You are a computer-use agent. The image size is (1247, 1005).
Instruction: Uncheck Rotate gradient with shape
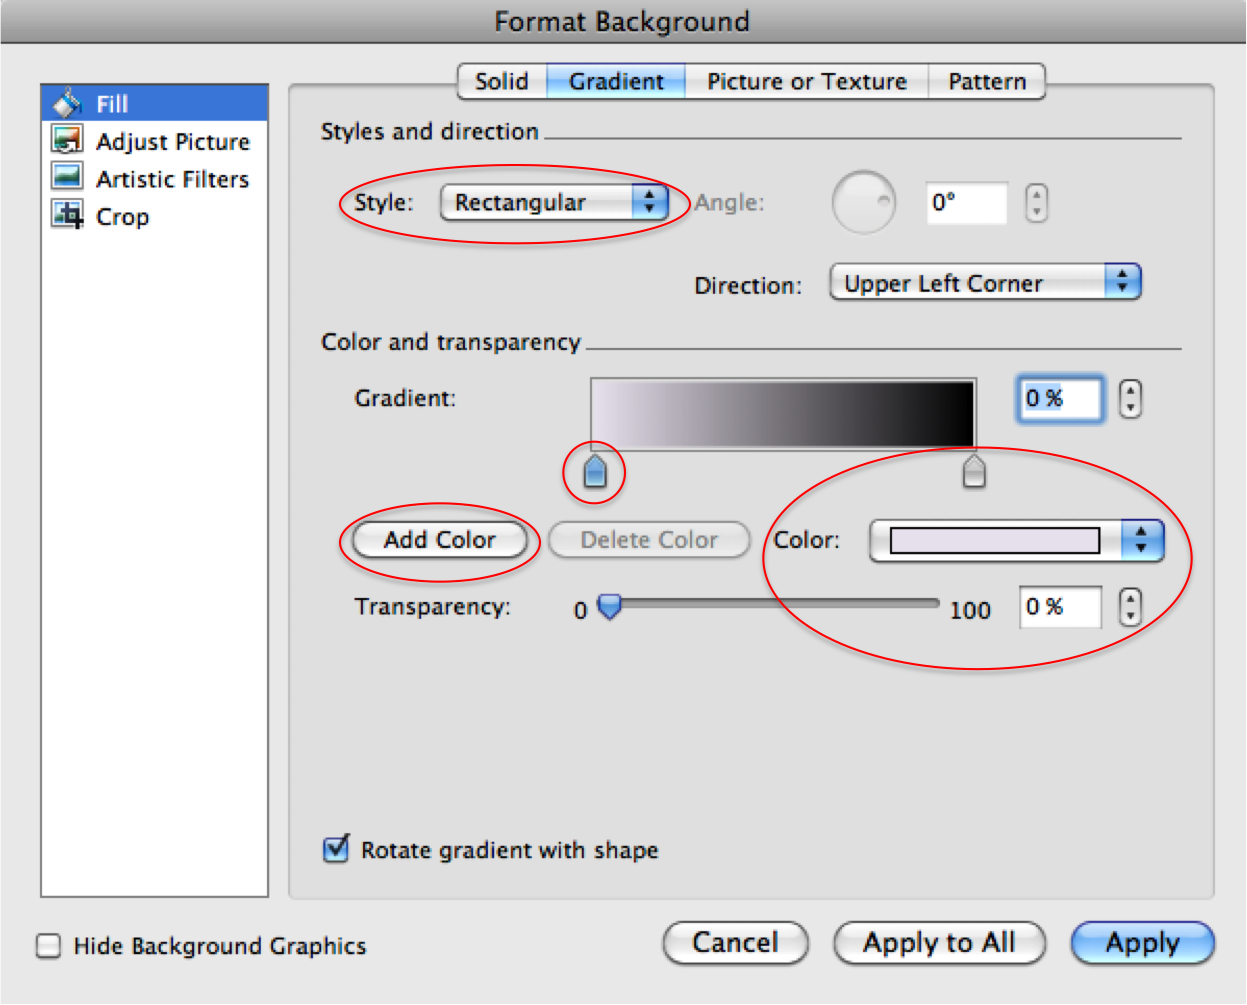coord(336,849)
